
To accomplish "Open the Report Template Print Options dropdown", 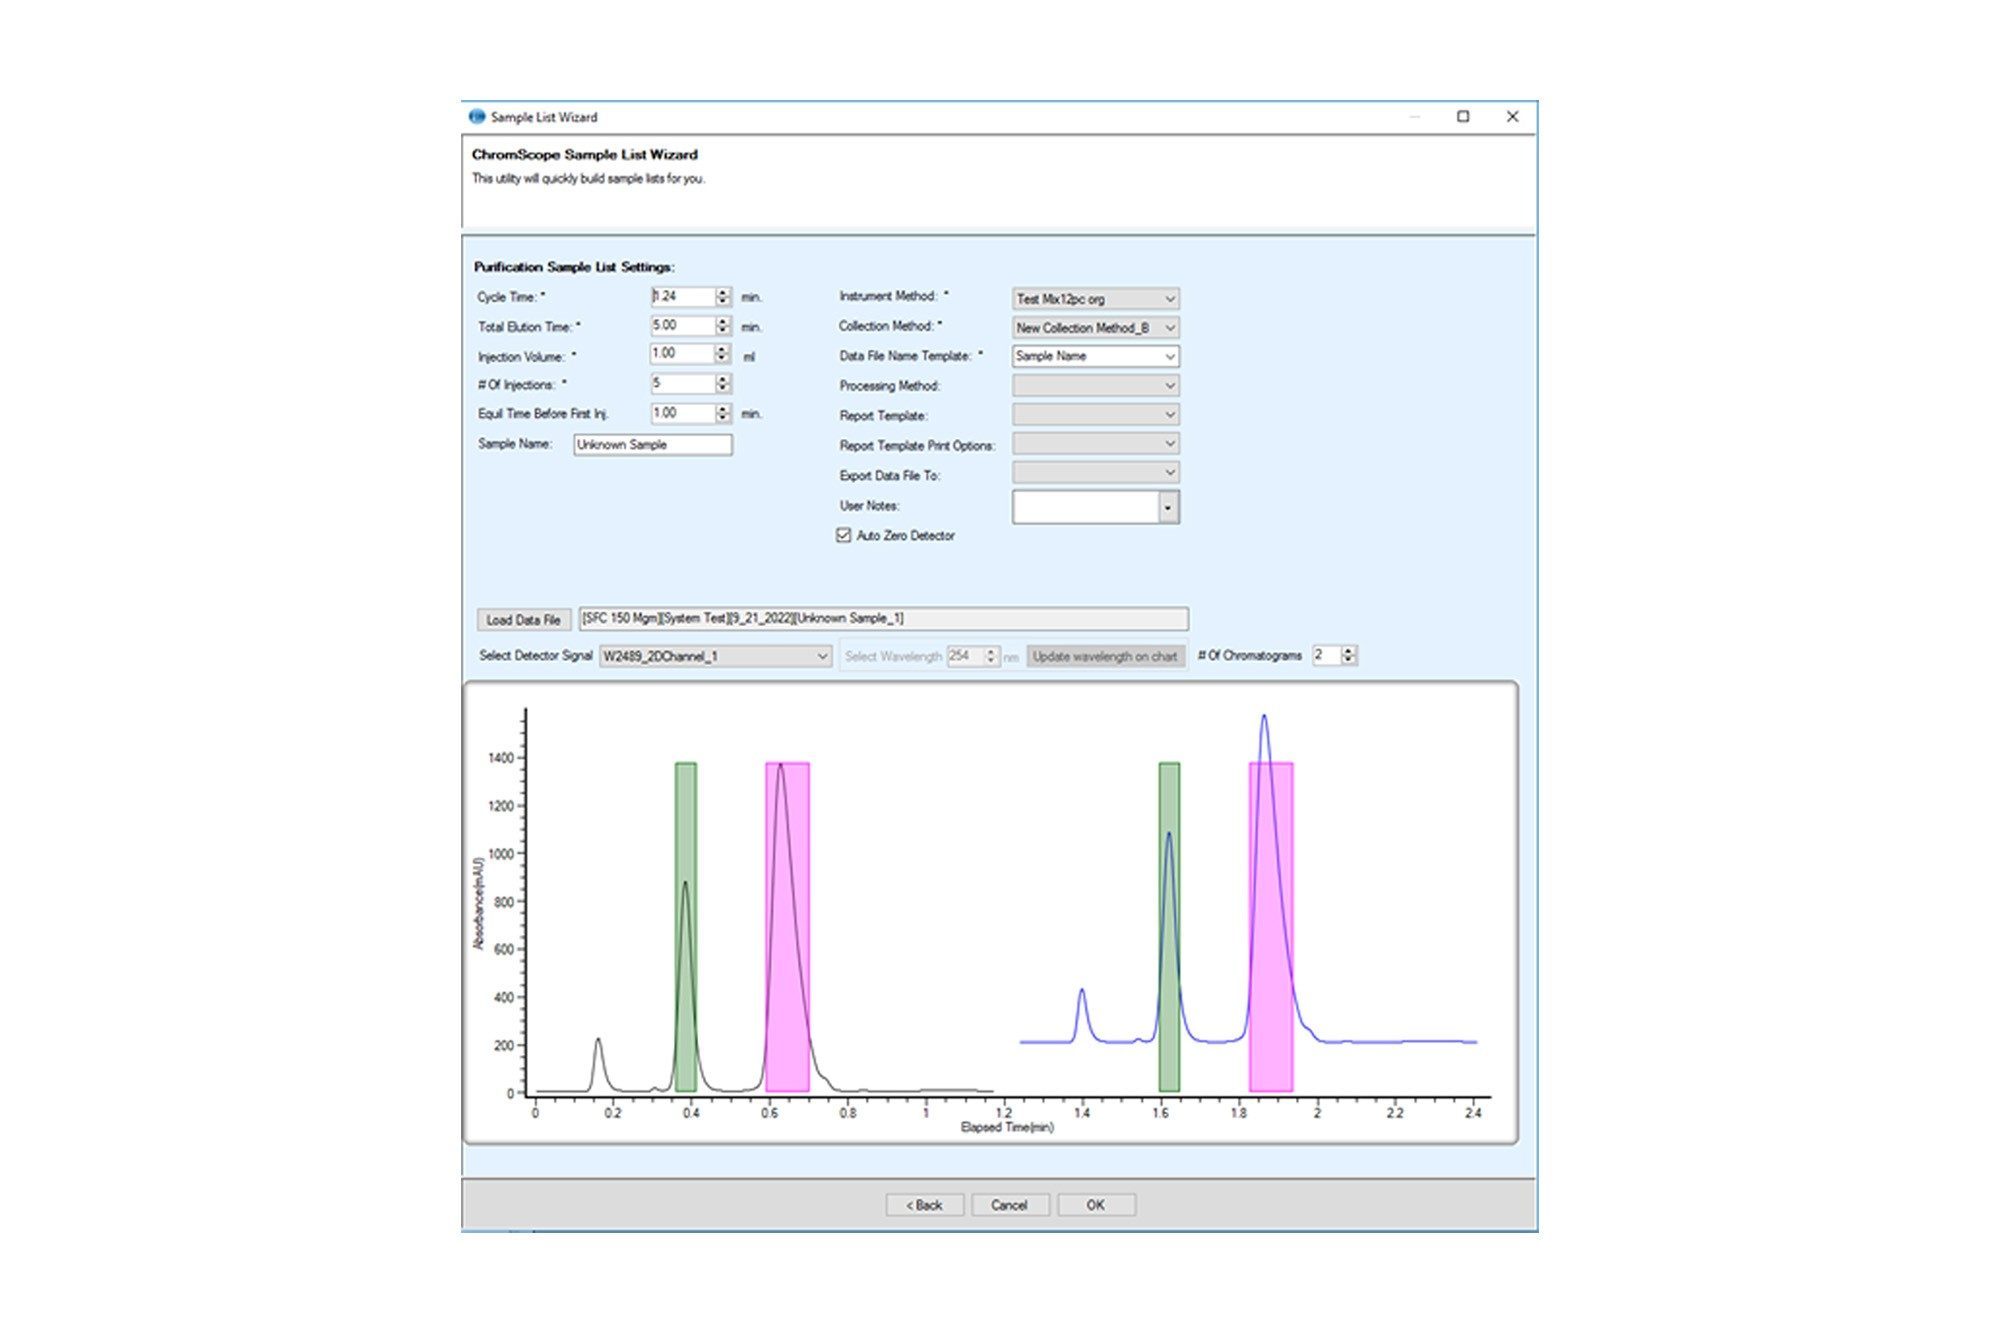I will click(1095, 443).
